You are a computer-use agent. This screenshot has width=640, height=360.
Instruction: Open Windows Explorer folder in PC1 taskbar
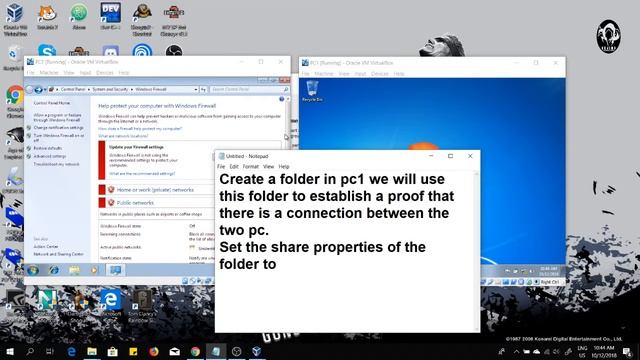(74, 270)
